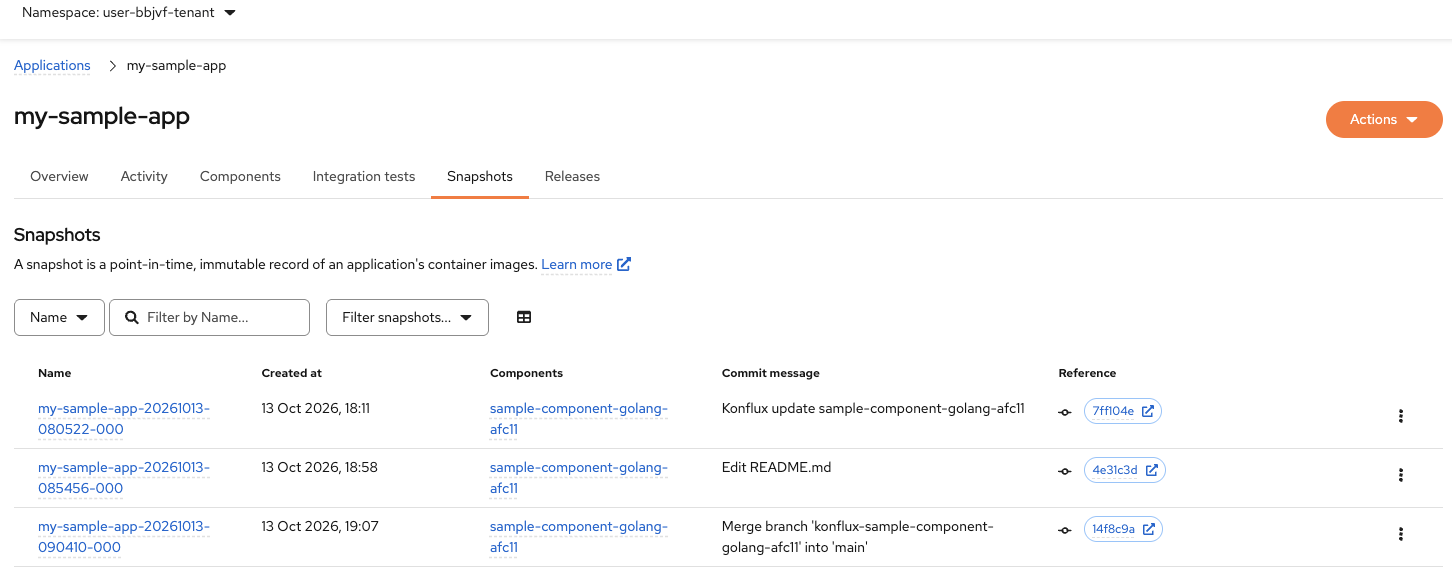Click the Commit message column header

[x=770, y=373]
